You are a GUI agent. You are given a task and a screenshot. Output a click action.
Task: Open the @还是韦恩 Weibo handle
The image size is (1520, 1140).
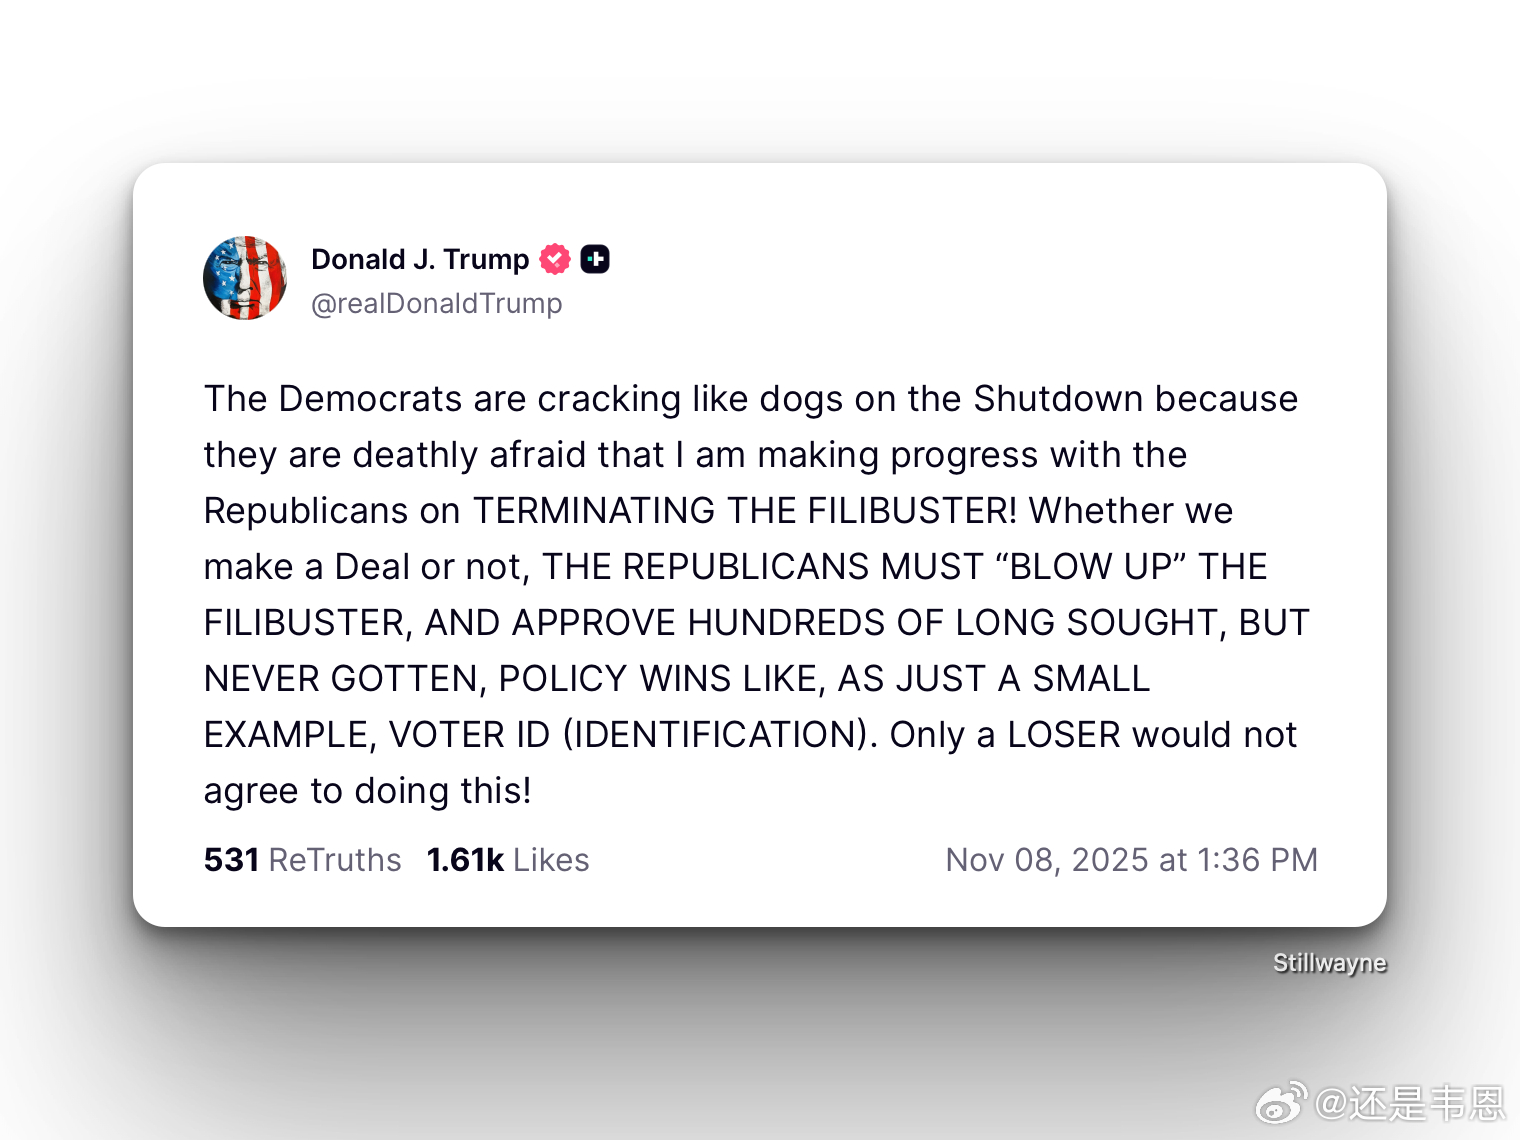[x=1410, y=1103]
